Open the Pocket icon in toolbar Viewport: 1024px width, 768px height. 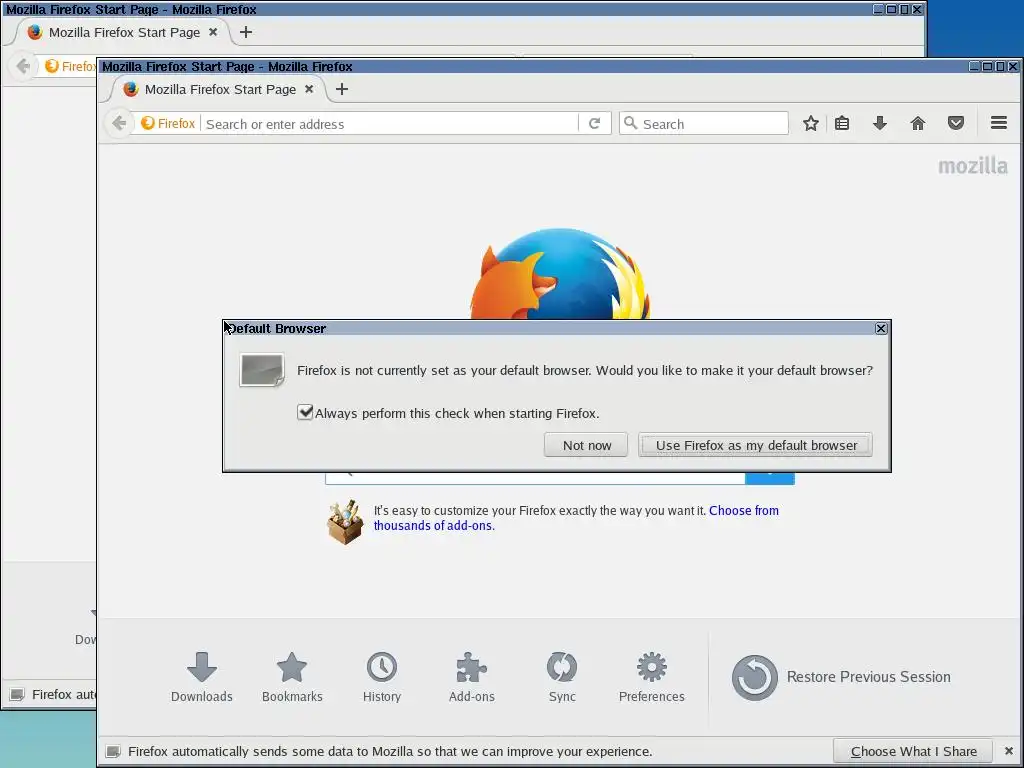pos(955,123)
